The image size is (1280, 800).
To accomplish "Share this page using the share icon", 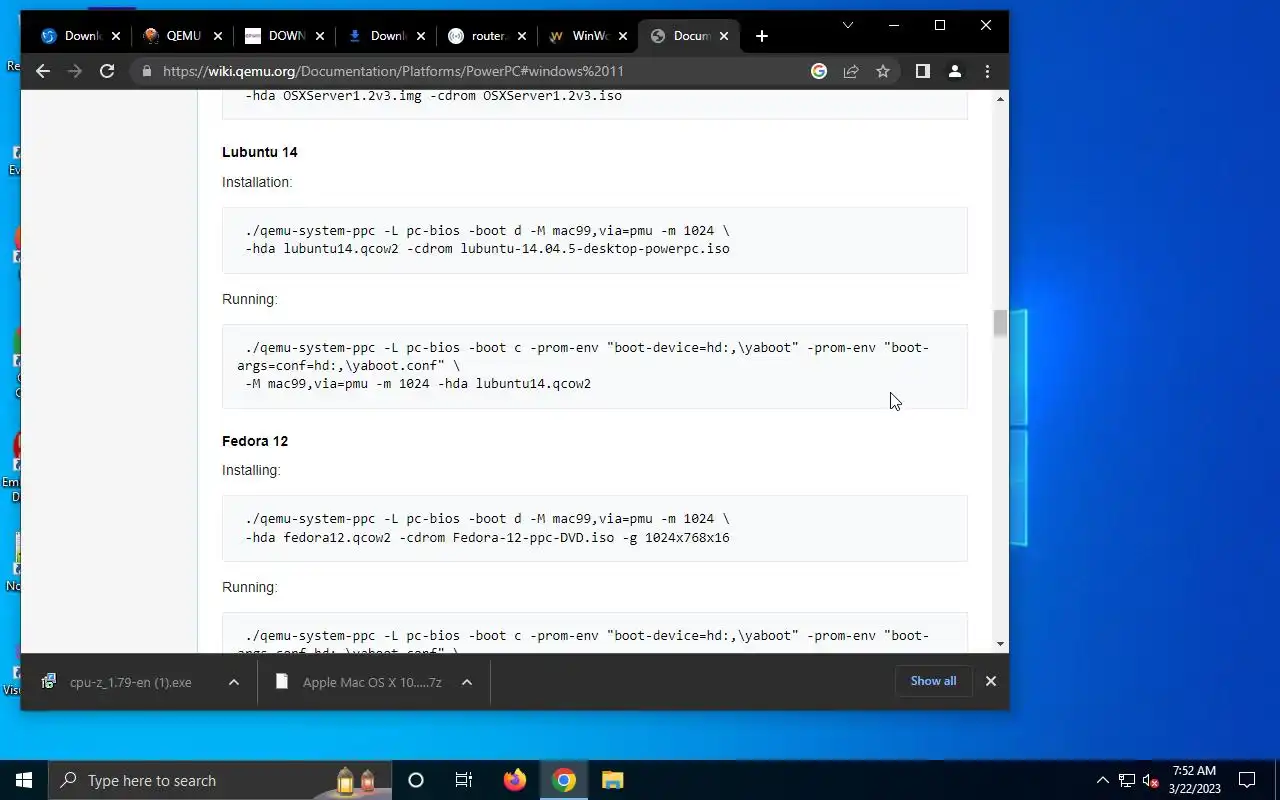I will point(851,71).
